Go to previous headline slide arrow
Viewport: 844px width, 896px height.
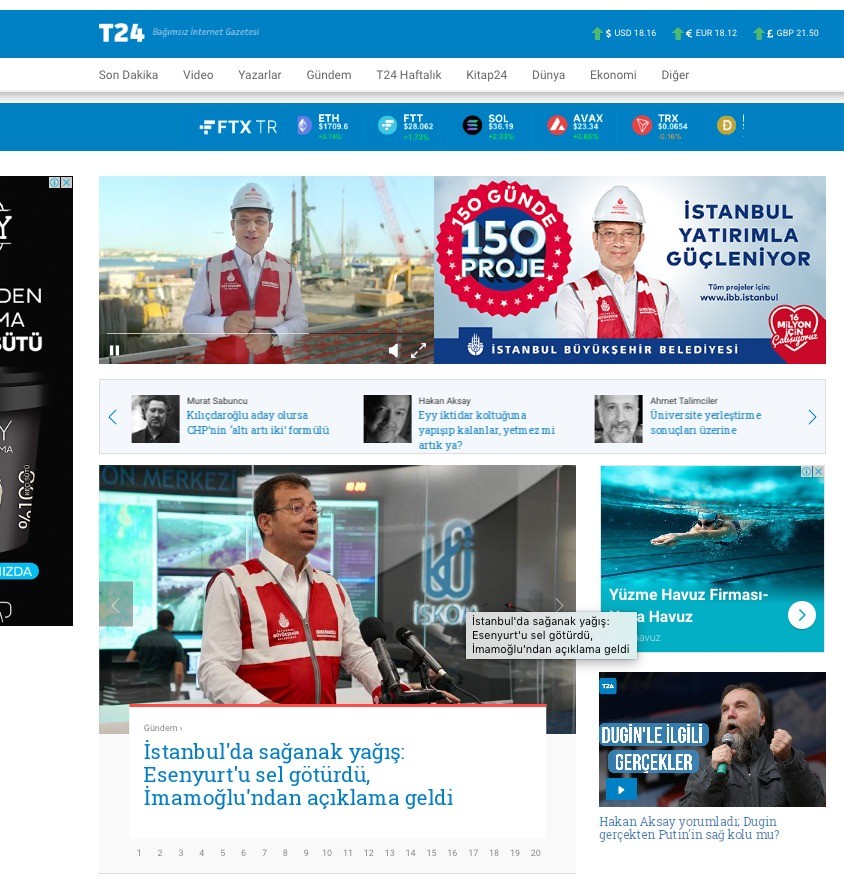click(x=115, y=604)
